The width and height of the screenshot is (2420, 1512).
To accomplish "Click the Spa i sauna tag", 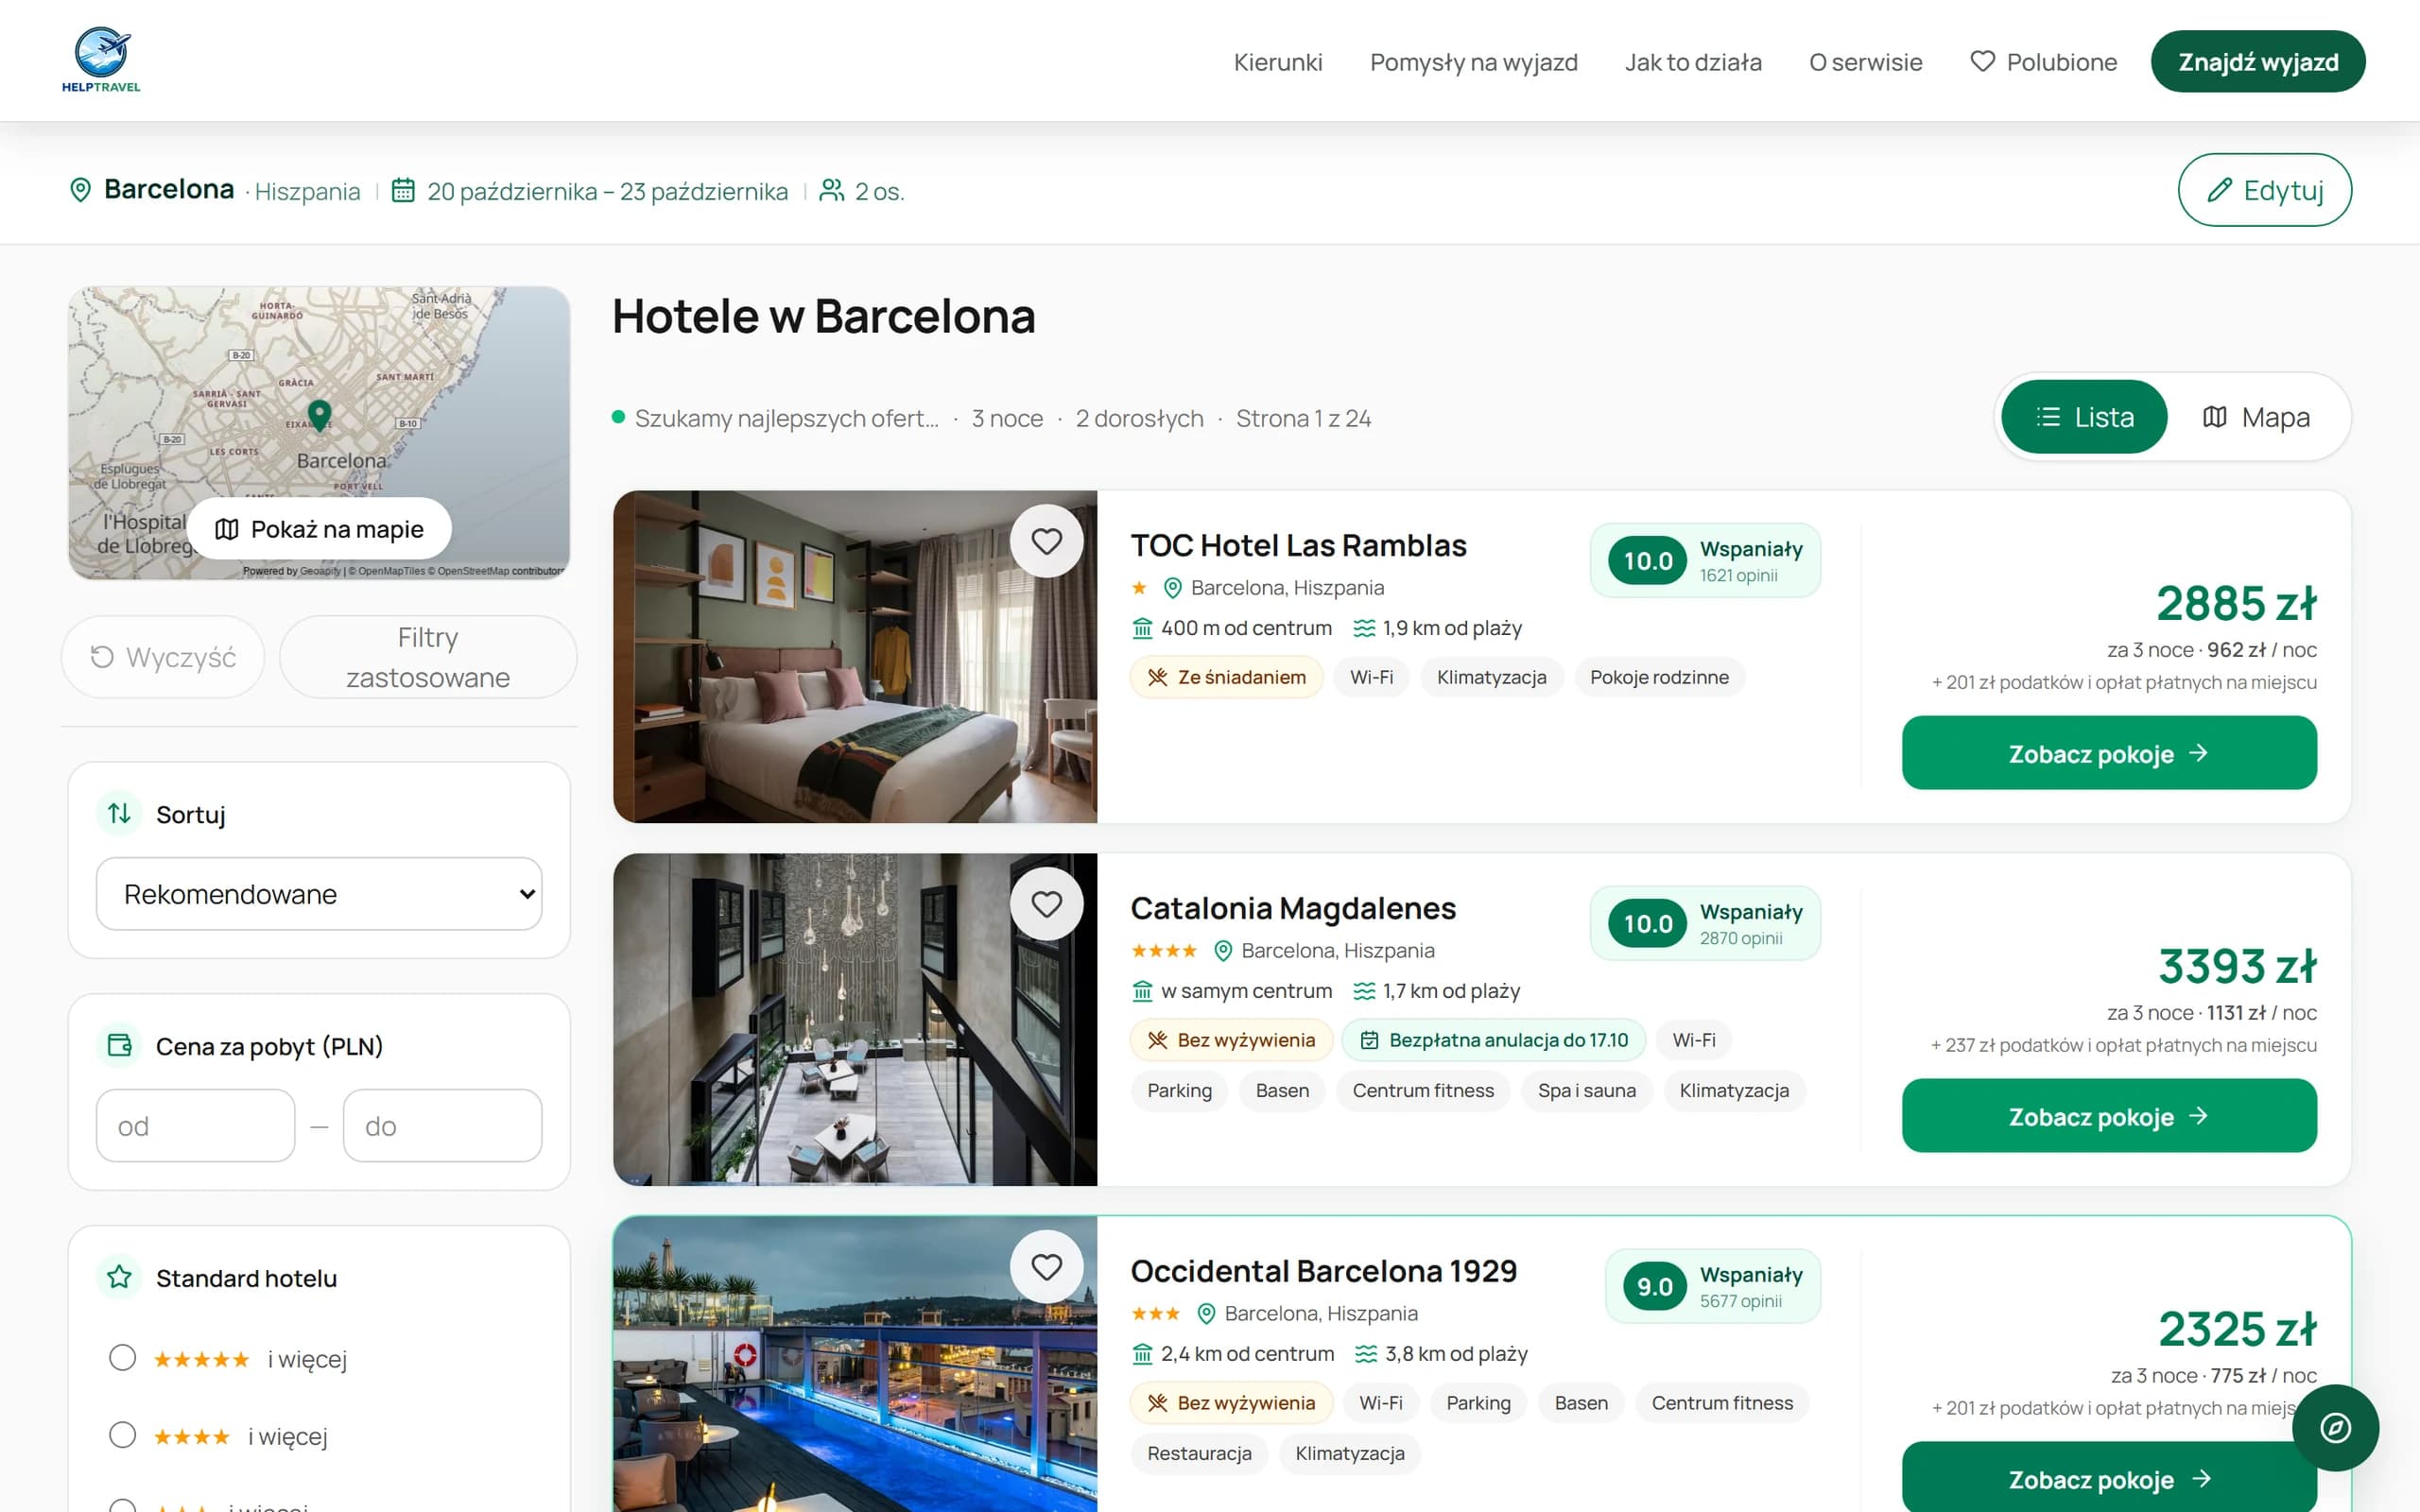I will click(1586, 1090).
